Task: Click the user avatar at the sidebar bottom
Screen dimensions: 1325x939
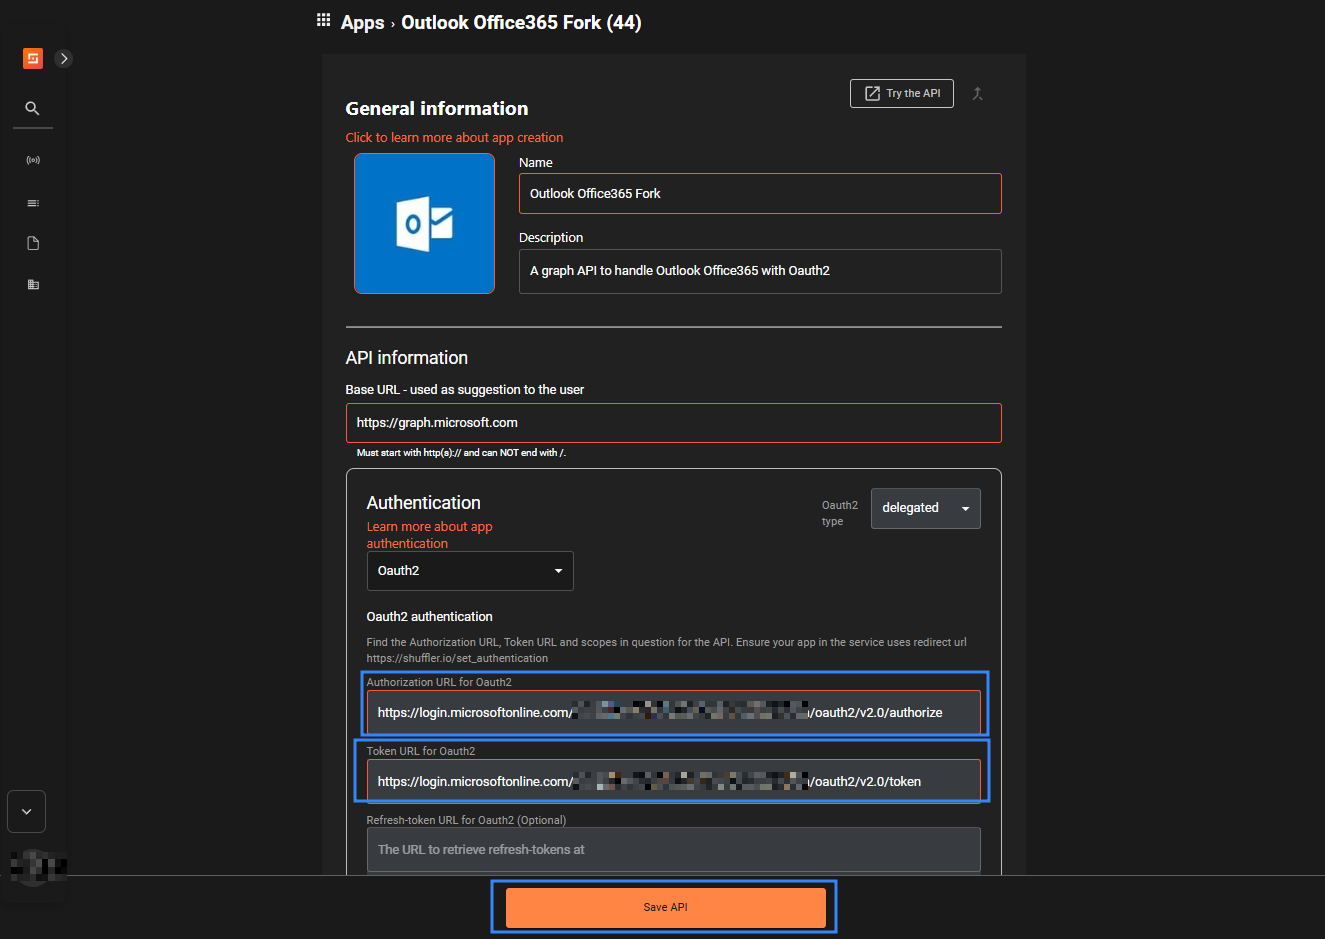Action: click(33, 868)
